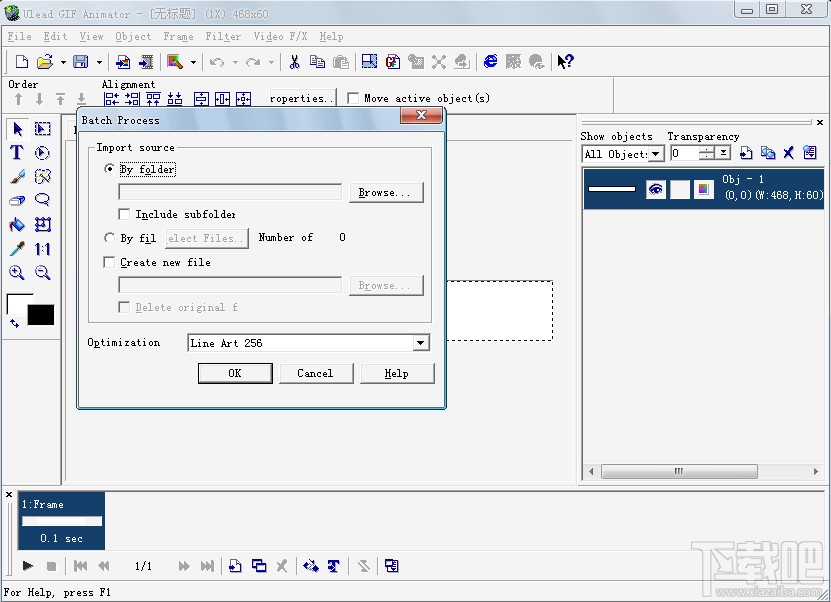
Task: Check the Include subfolder option
Action: click(x=124, y=214)
